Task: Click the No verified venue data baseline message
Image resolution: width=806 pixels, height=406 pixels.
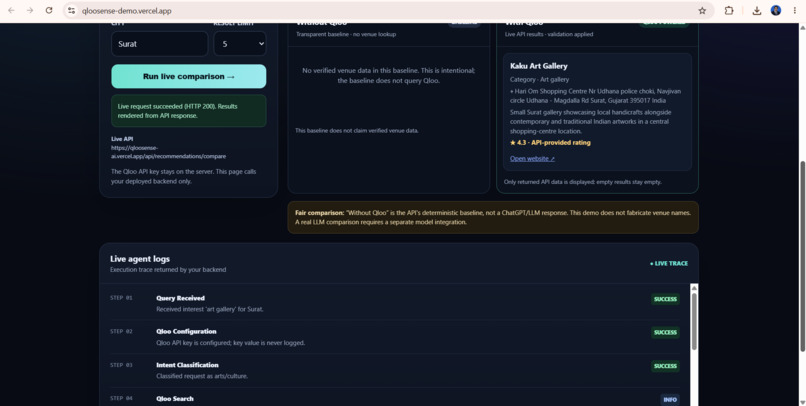Action: click(388, 76)
